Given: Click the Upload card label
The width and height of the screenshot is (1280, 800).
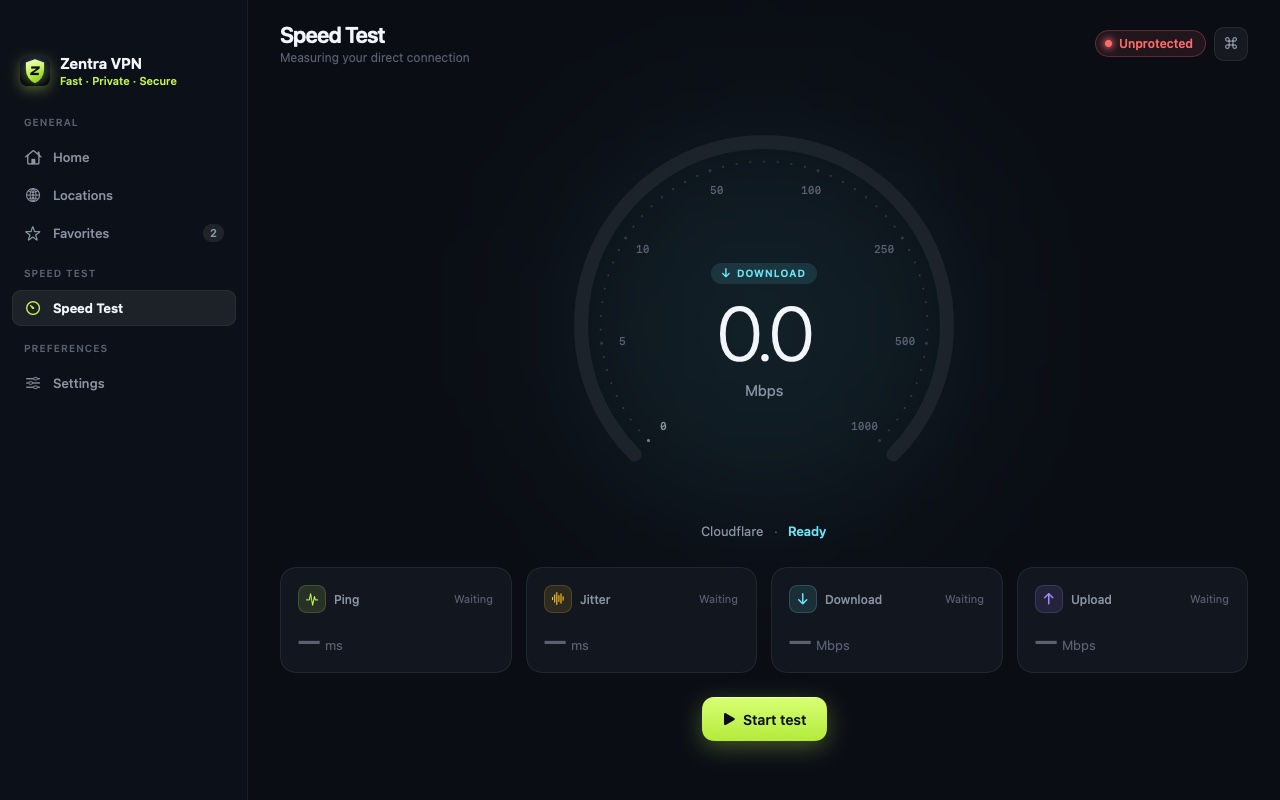Looking at the screenshot, I should pyautogui.click(x=1091, y=599).
